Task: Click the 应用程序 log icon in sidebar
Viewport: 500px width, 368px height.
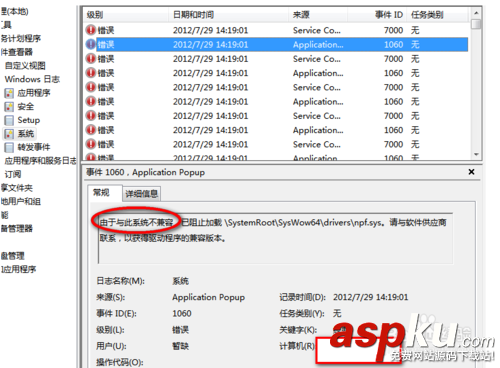Action: coord(9,93)
